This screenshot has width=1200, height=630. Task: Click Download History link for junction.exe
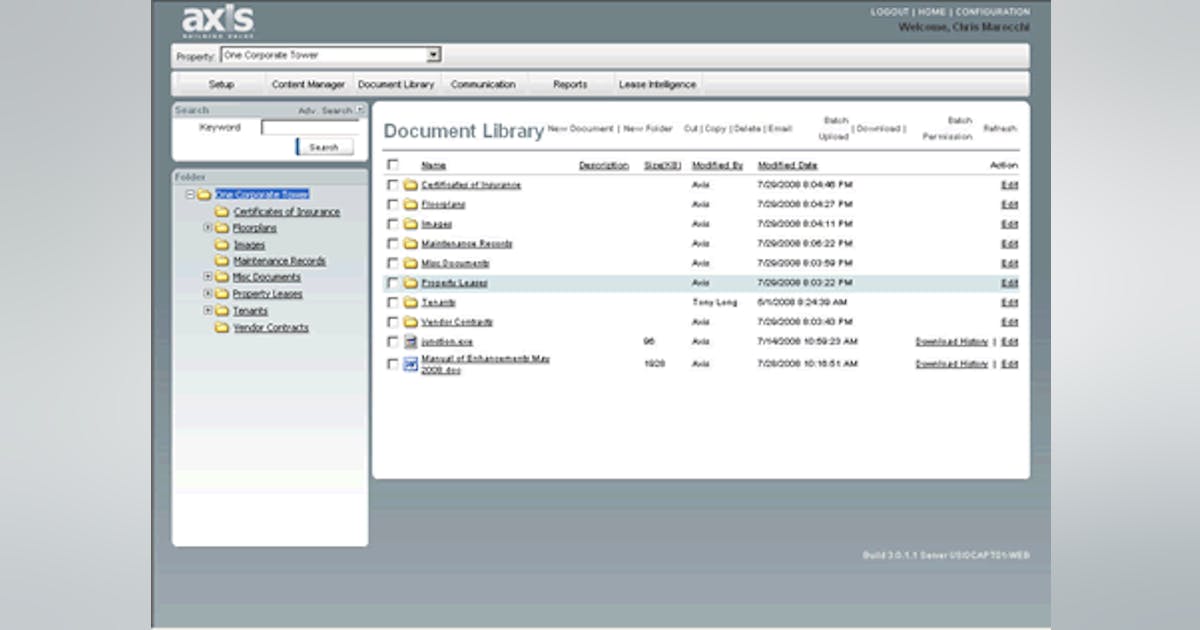tap(951, 342)
